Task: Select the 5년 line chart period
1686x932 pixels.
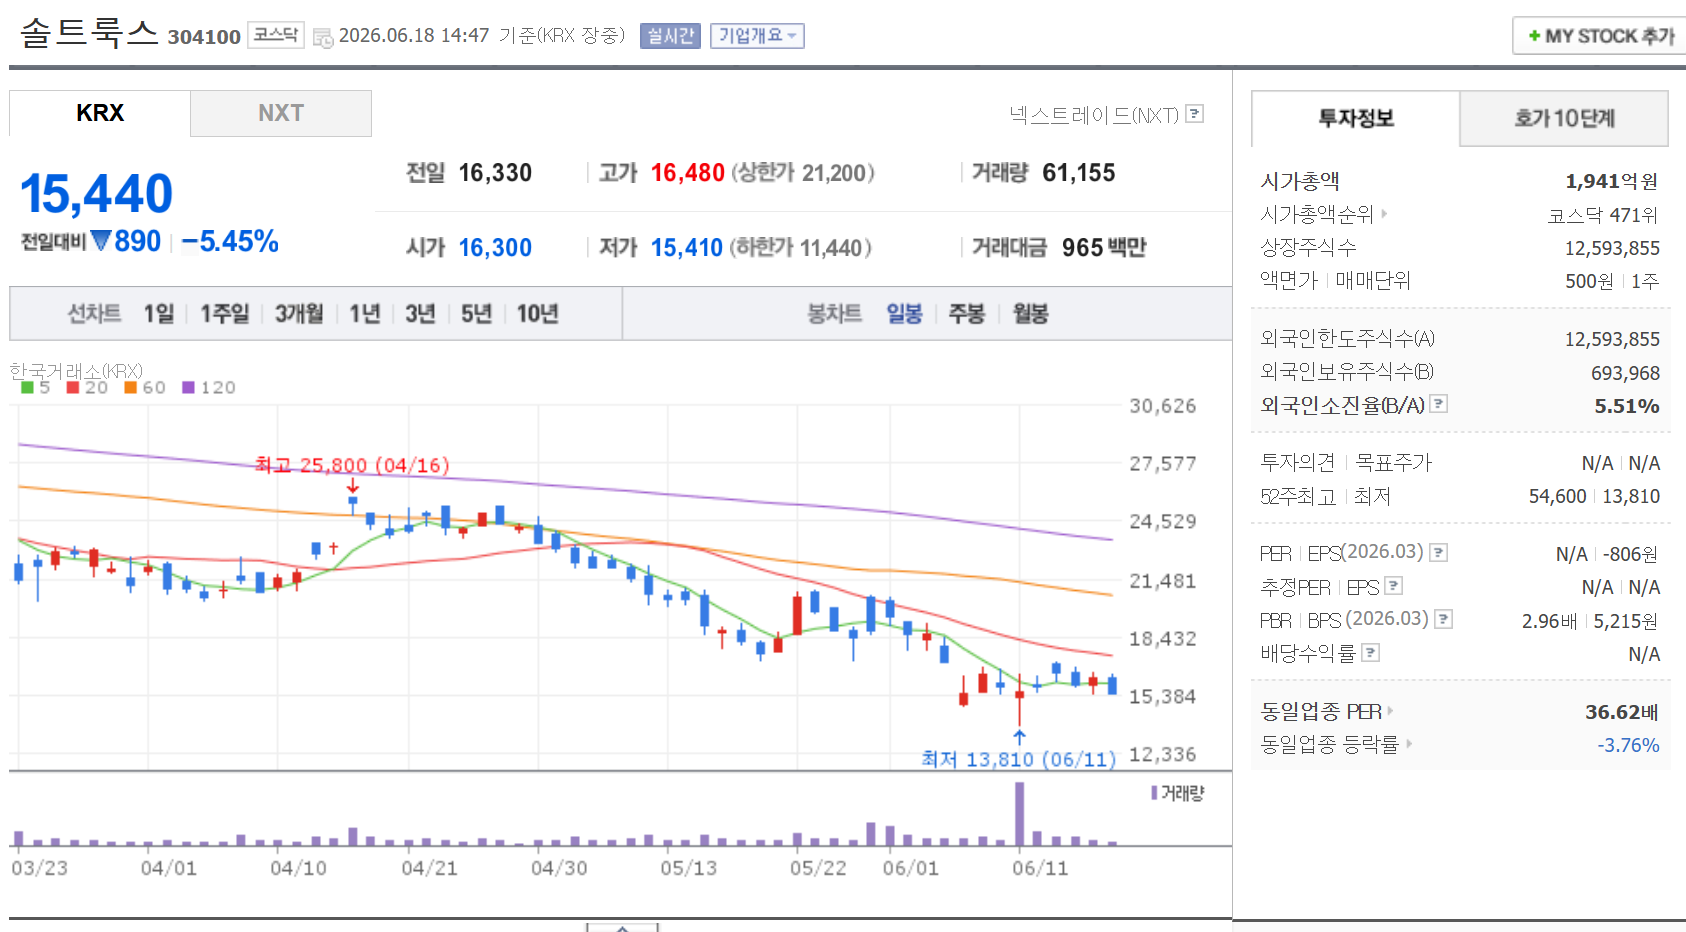Action: [x=476, y=314]
